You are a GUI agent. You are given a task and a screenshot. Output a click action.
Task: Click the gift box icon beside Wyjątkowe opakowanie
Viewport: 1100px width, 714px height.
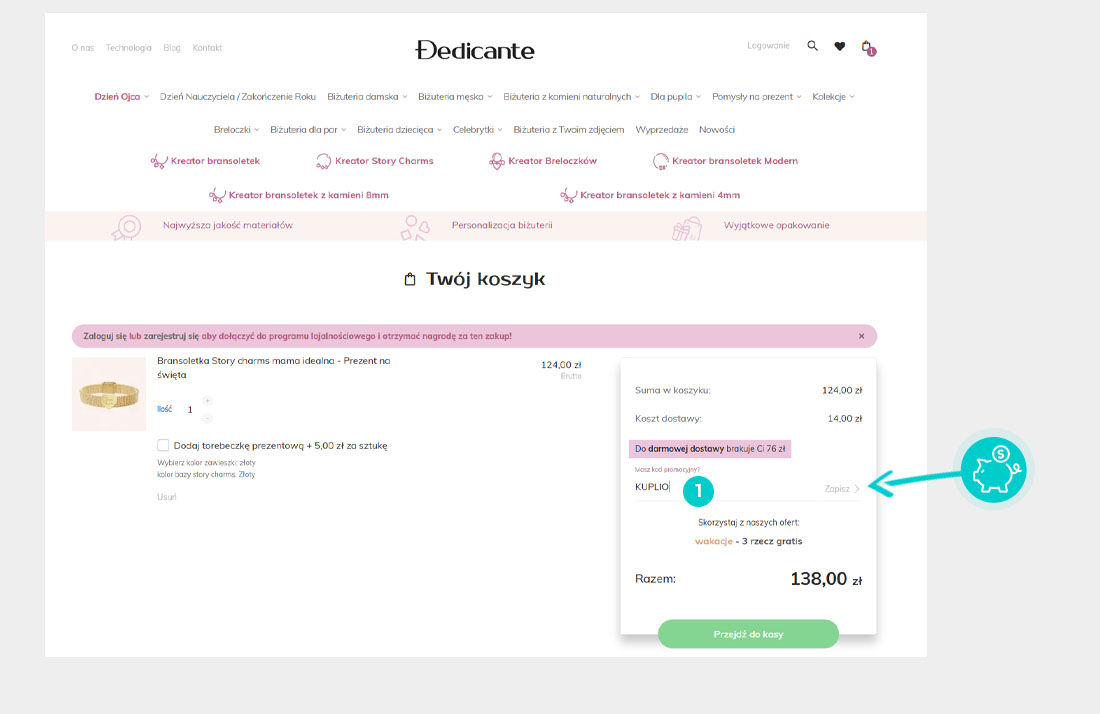[x=687, y=228]
